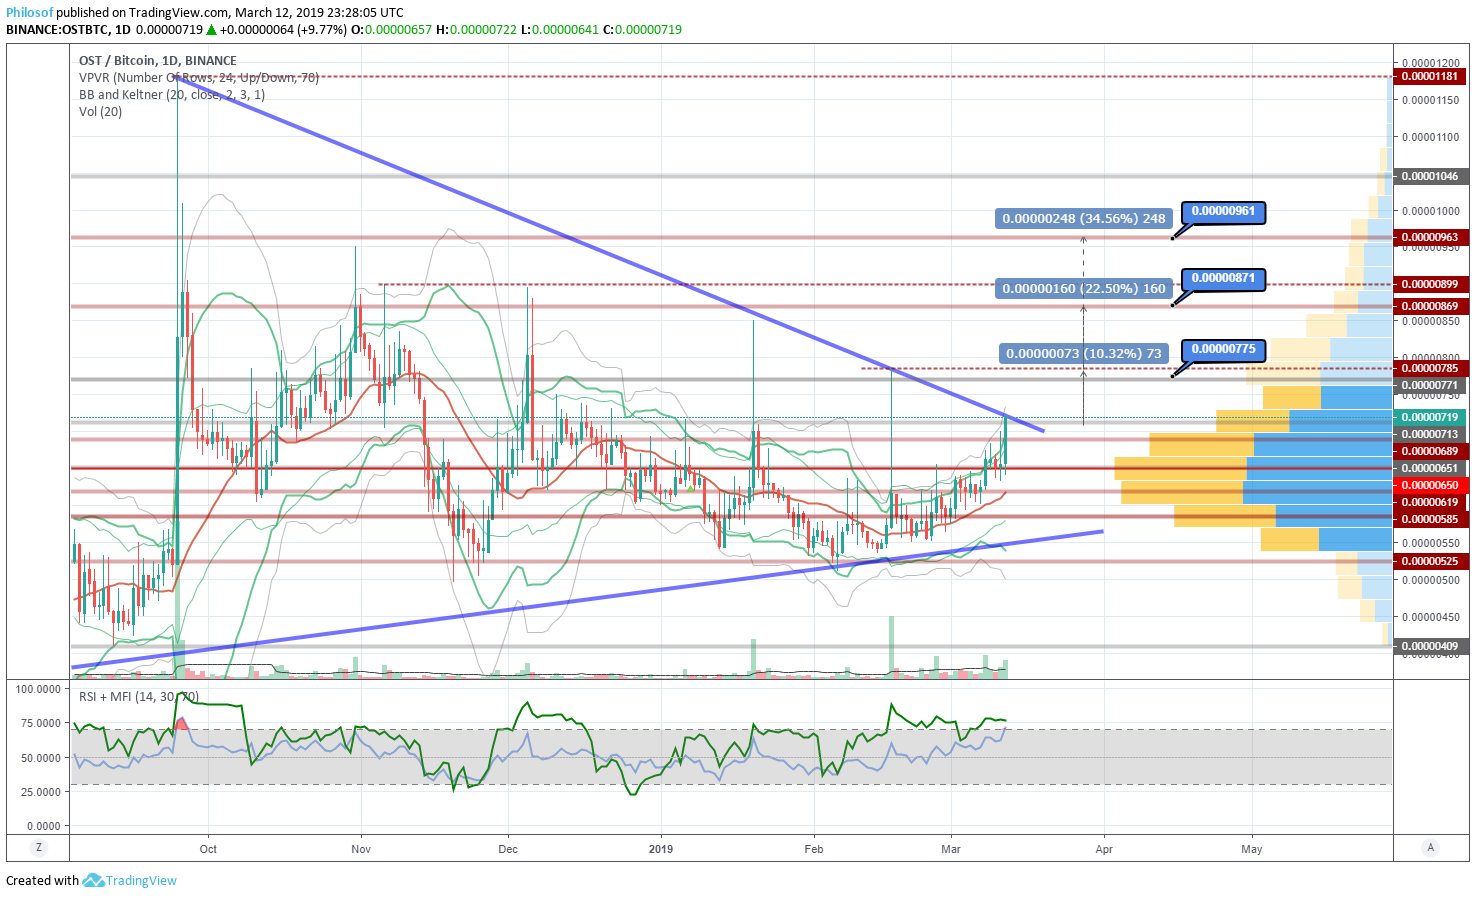Click the current price 0.00000719 axis label
The width and height of the screenshot is (1476, 898).
click(1430, 417)
